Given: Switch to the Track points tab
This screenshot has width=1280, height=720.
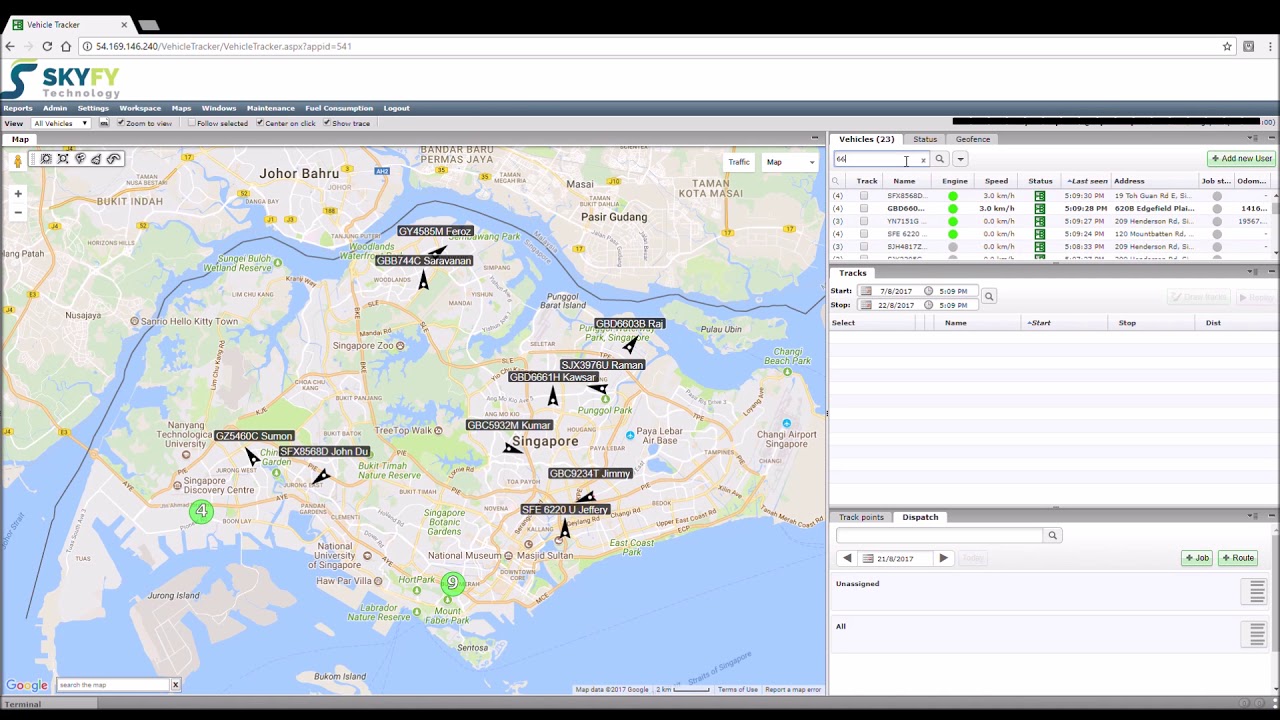Looking at the screenshot, I should pyautogui.click(x=861, y=517).
